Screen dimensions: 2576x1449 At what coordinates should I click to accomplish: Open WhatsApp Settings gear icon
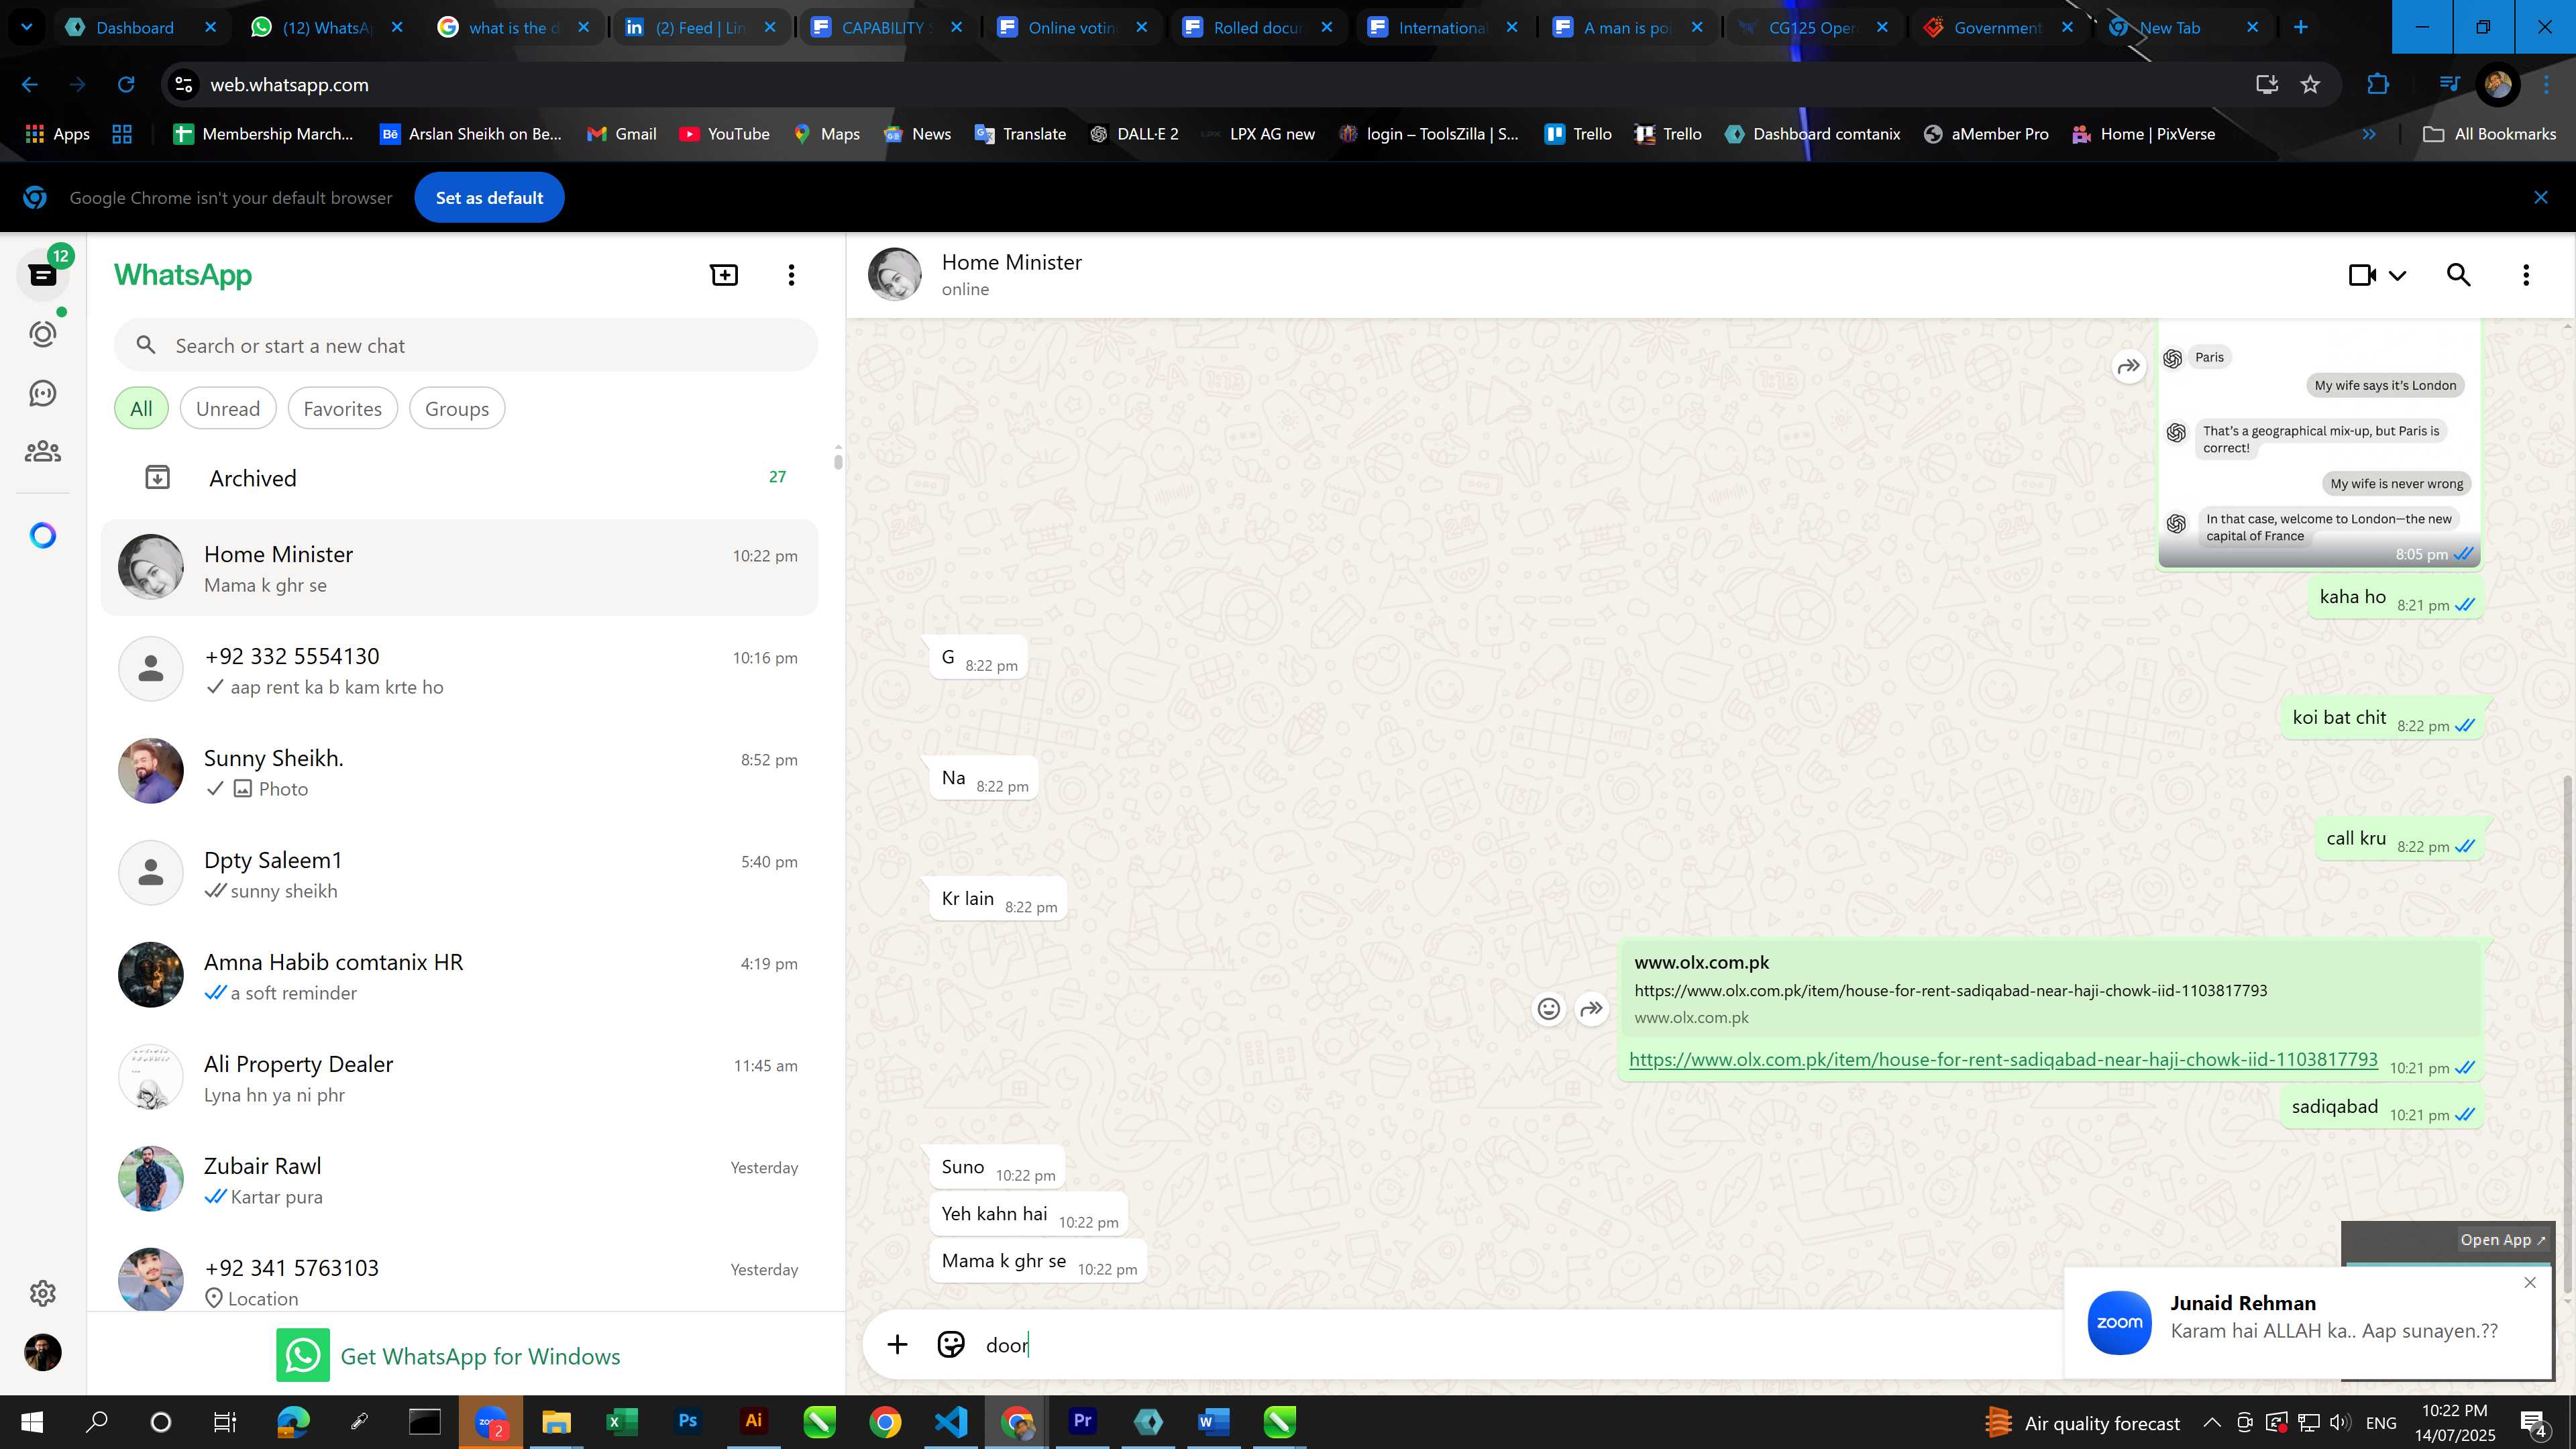click(x=43, y=1293)
